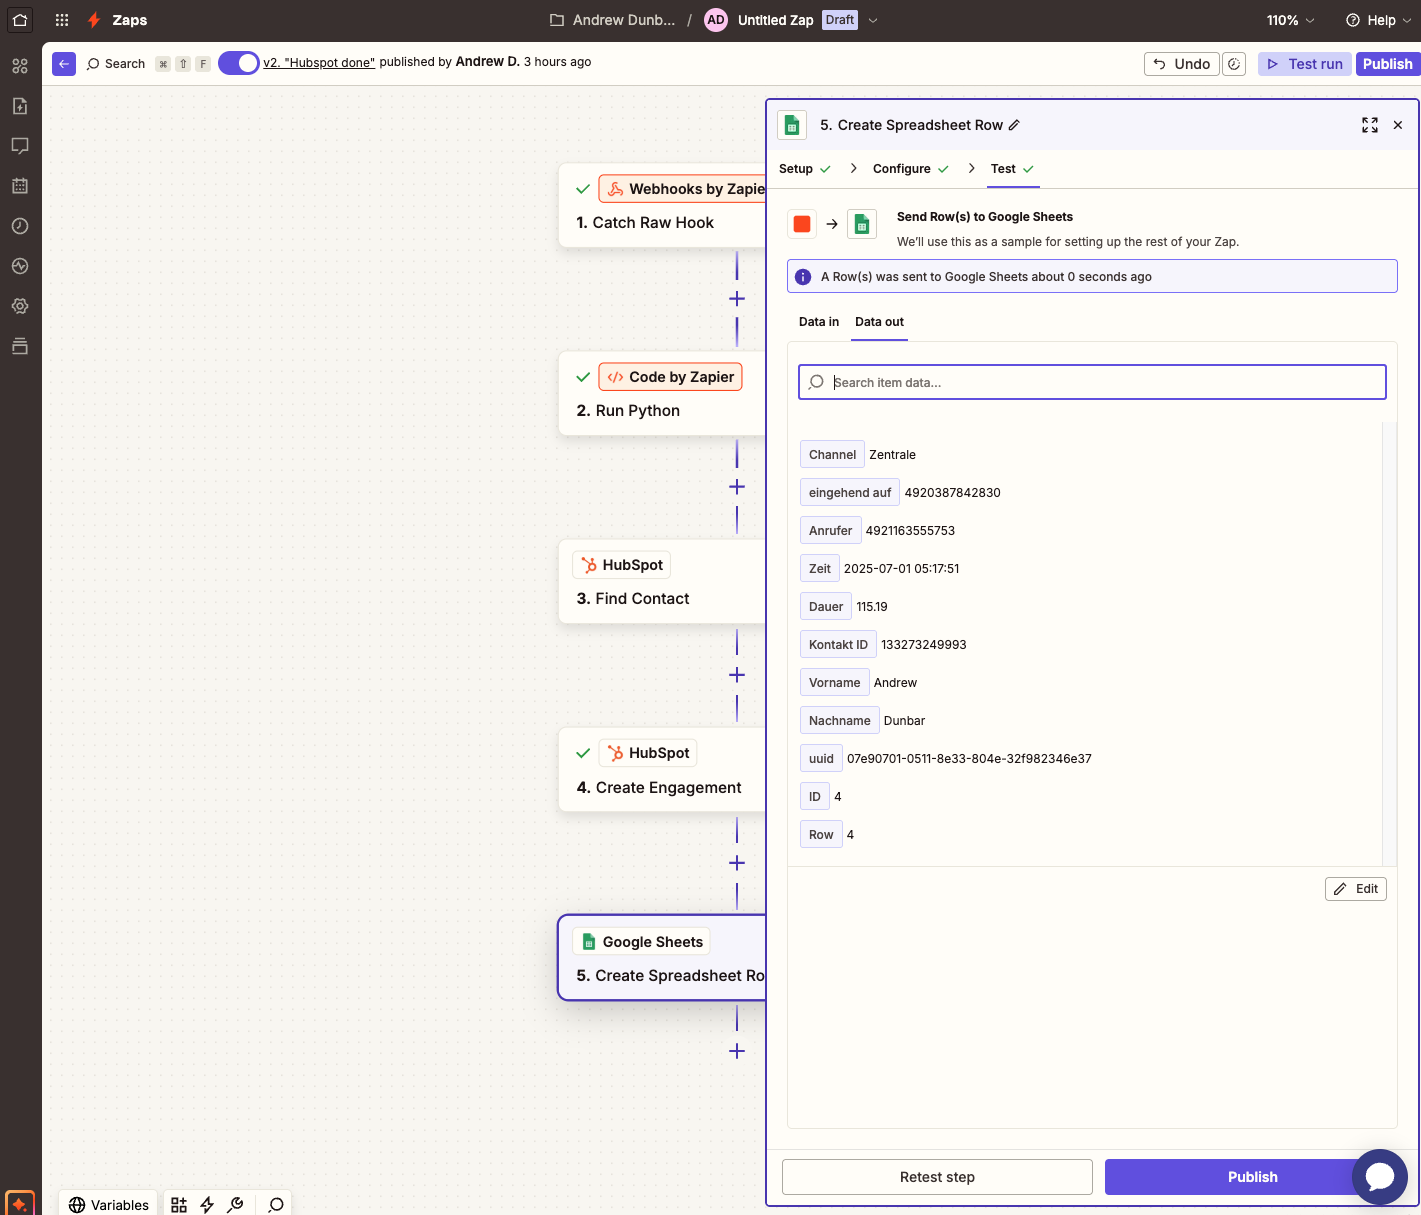Viewport: 1421px width, 1215px height.
Task: Click the Zaps lightning bolt logo
Action: (x=94, y=20)
